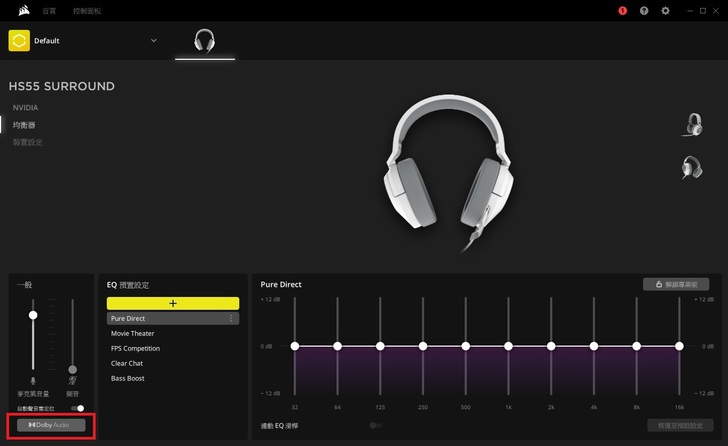Image resolution: width=728 pixels, height=446 pixels.
Task: Click the microphone volume slider handle
Action: (x=33, y=315)
